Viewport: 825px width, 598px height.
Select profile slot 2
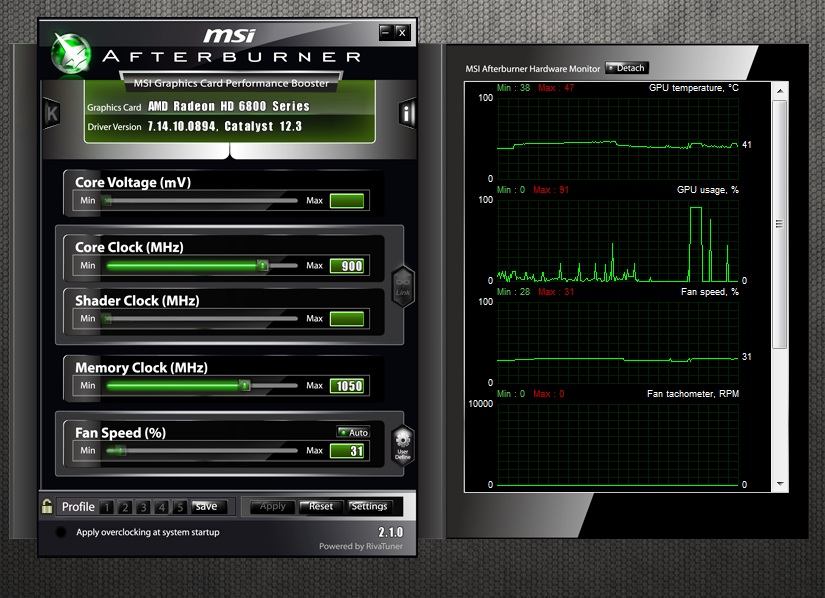point(125,507)
